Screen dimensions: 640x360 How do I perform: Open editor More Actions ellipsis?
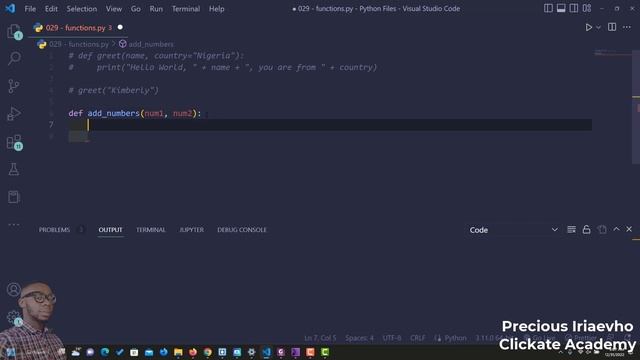[627, 27]
